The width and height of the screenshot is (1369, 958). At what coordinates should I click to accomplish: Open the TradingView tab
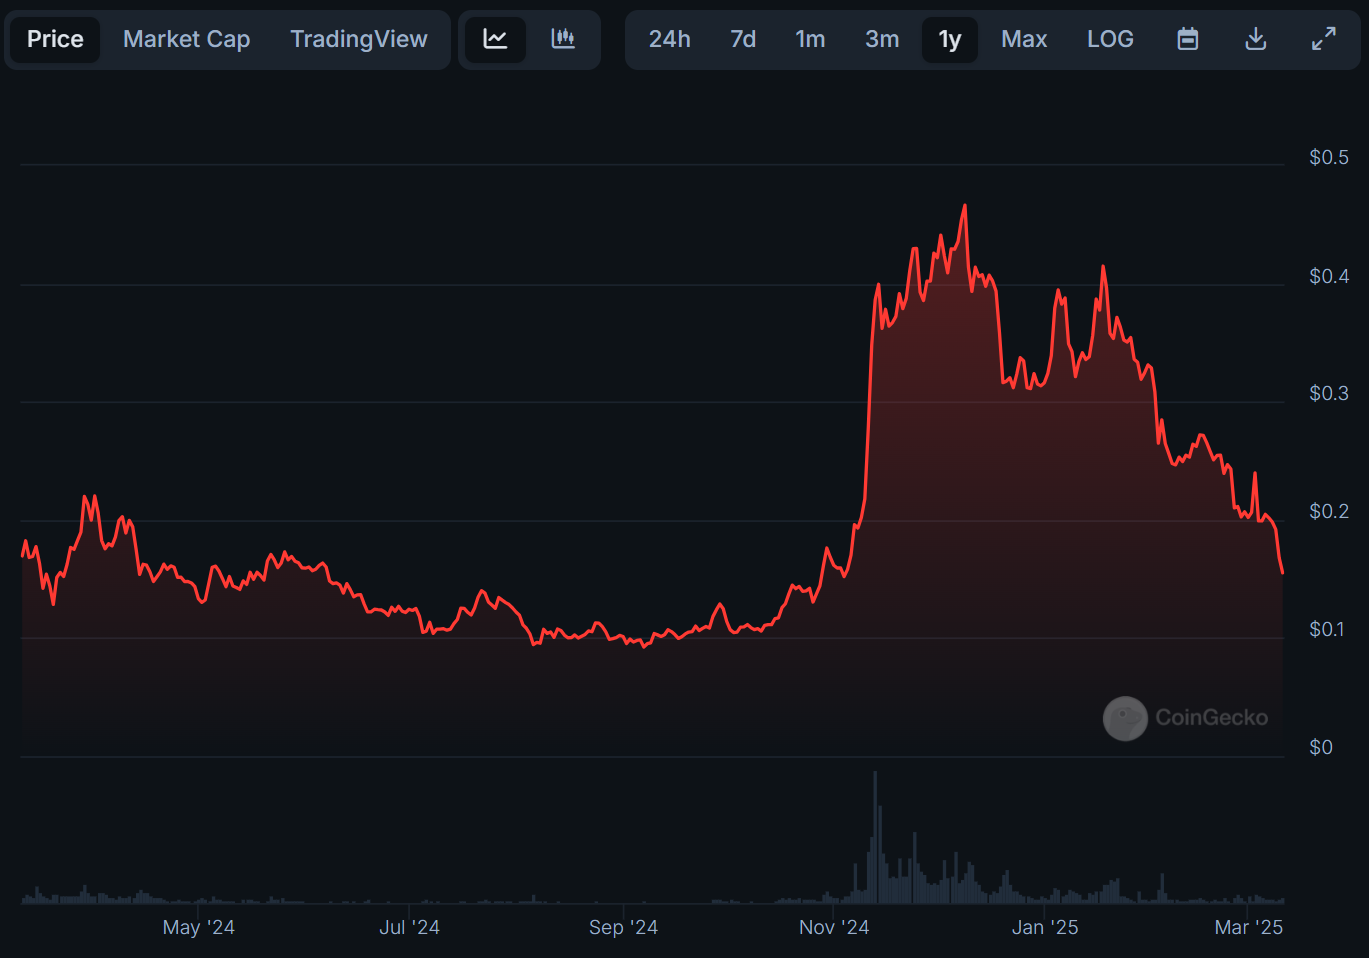point(359,40)
